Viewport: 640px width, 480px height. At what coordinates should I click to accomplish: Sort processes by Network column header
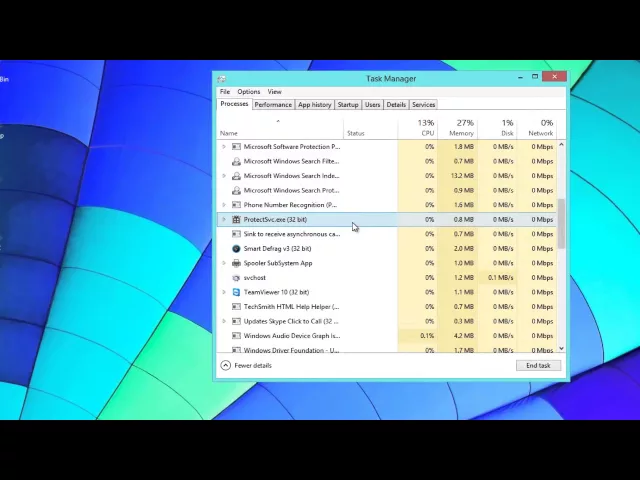537,128
